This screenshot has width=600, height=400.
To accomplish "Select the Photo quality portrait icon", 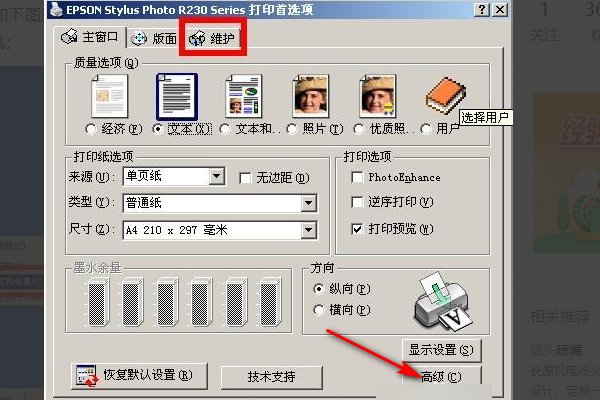I will tap(311, 96).
